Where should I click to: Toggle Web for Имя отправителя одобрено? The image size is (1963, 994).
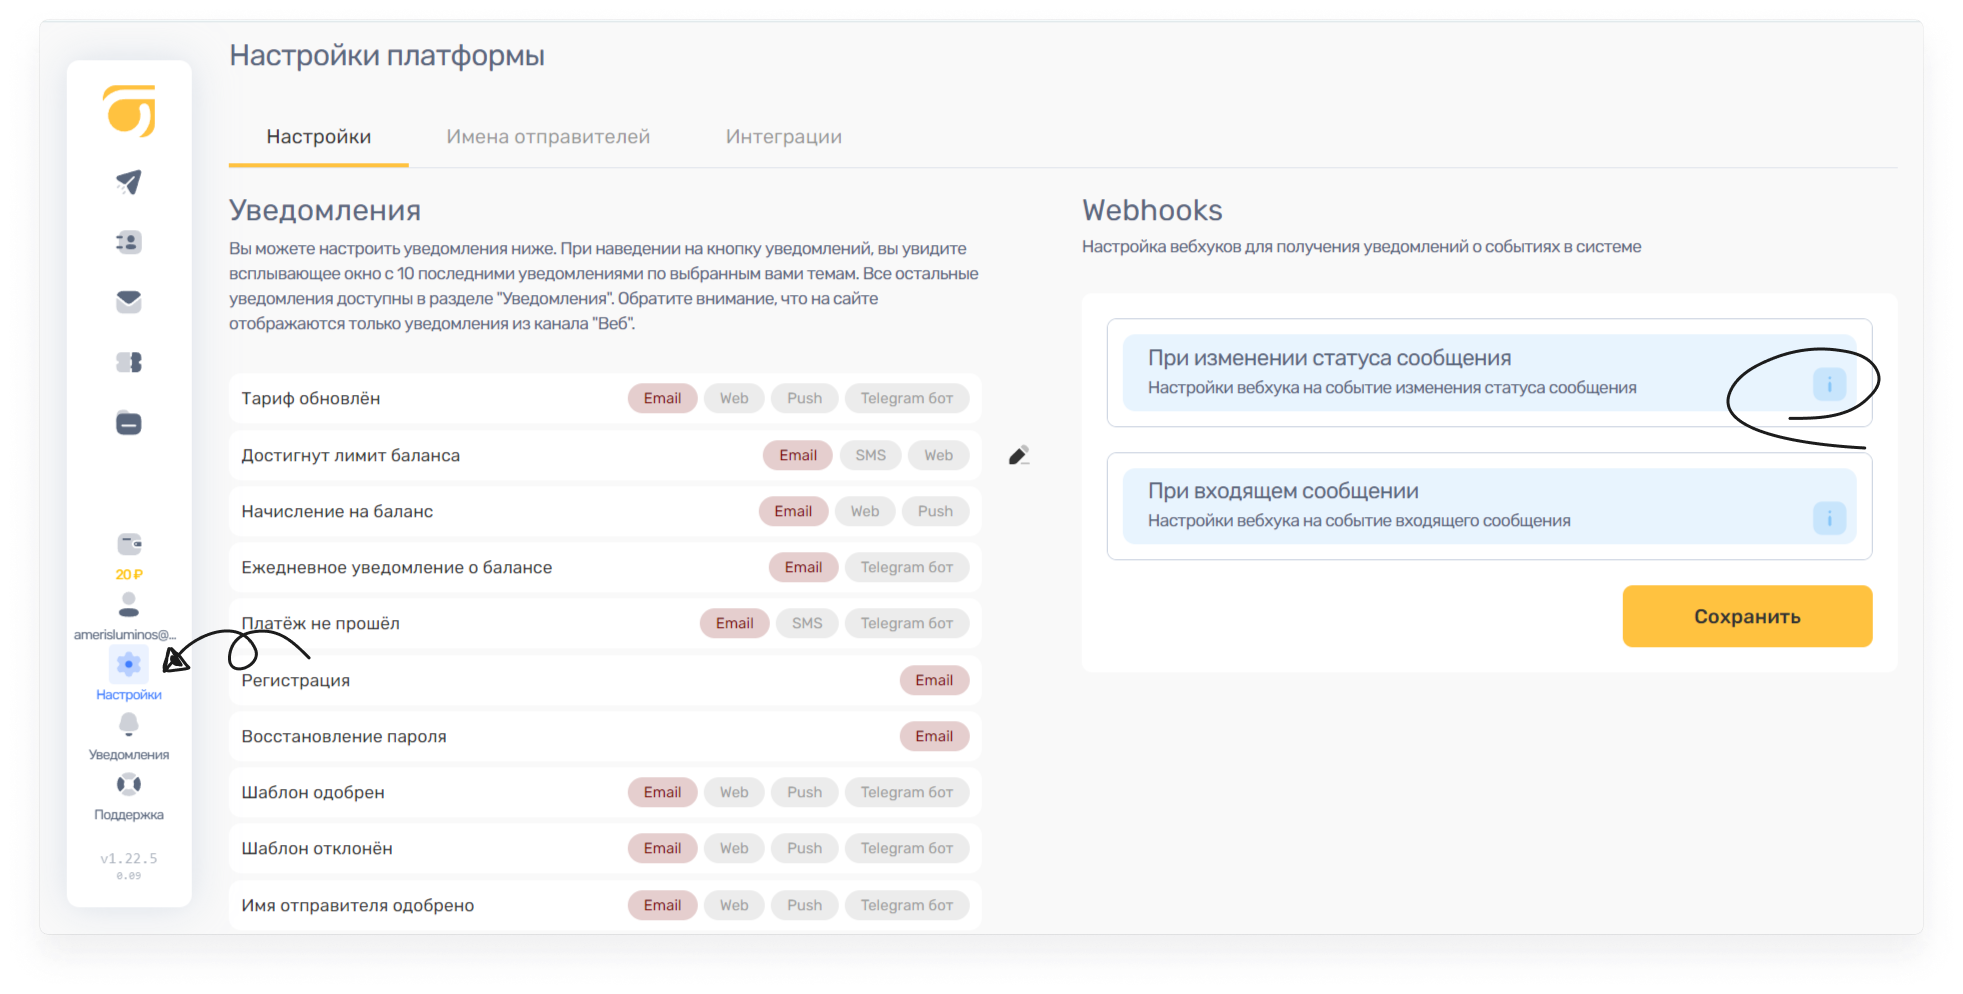(x=734, y=905)
